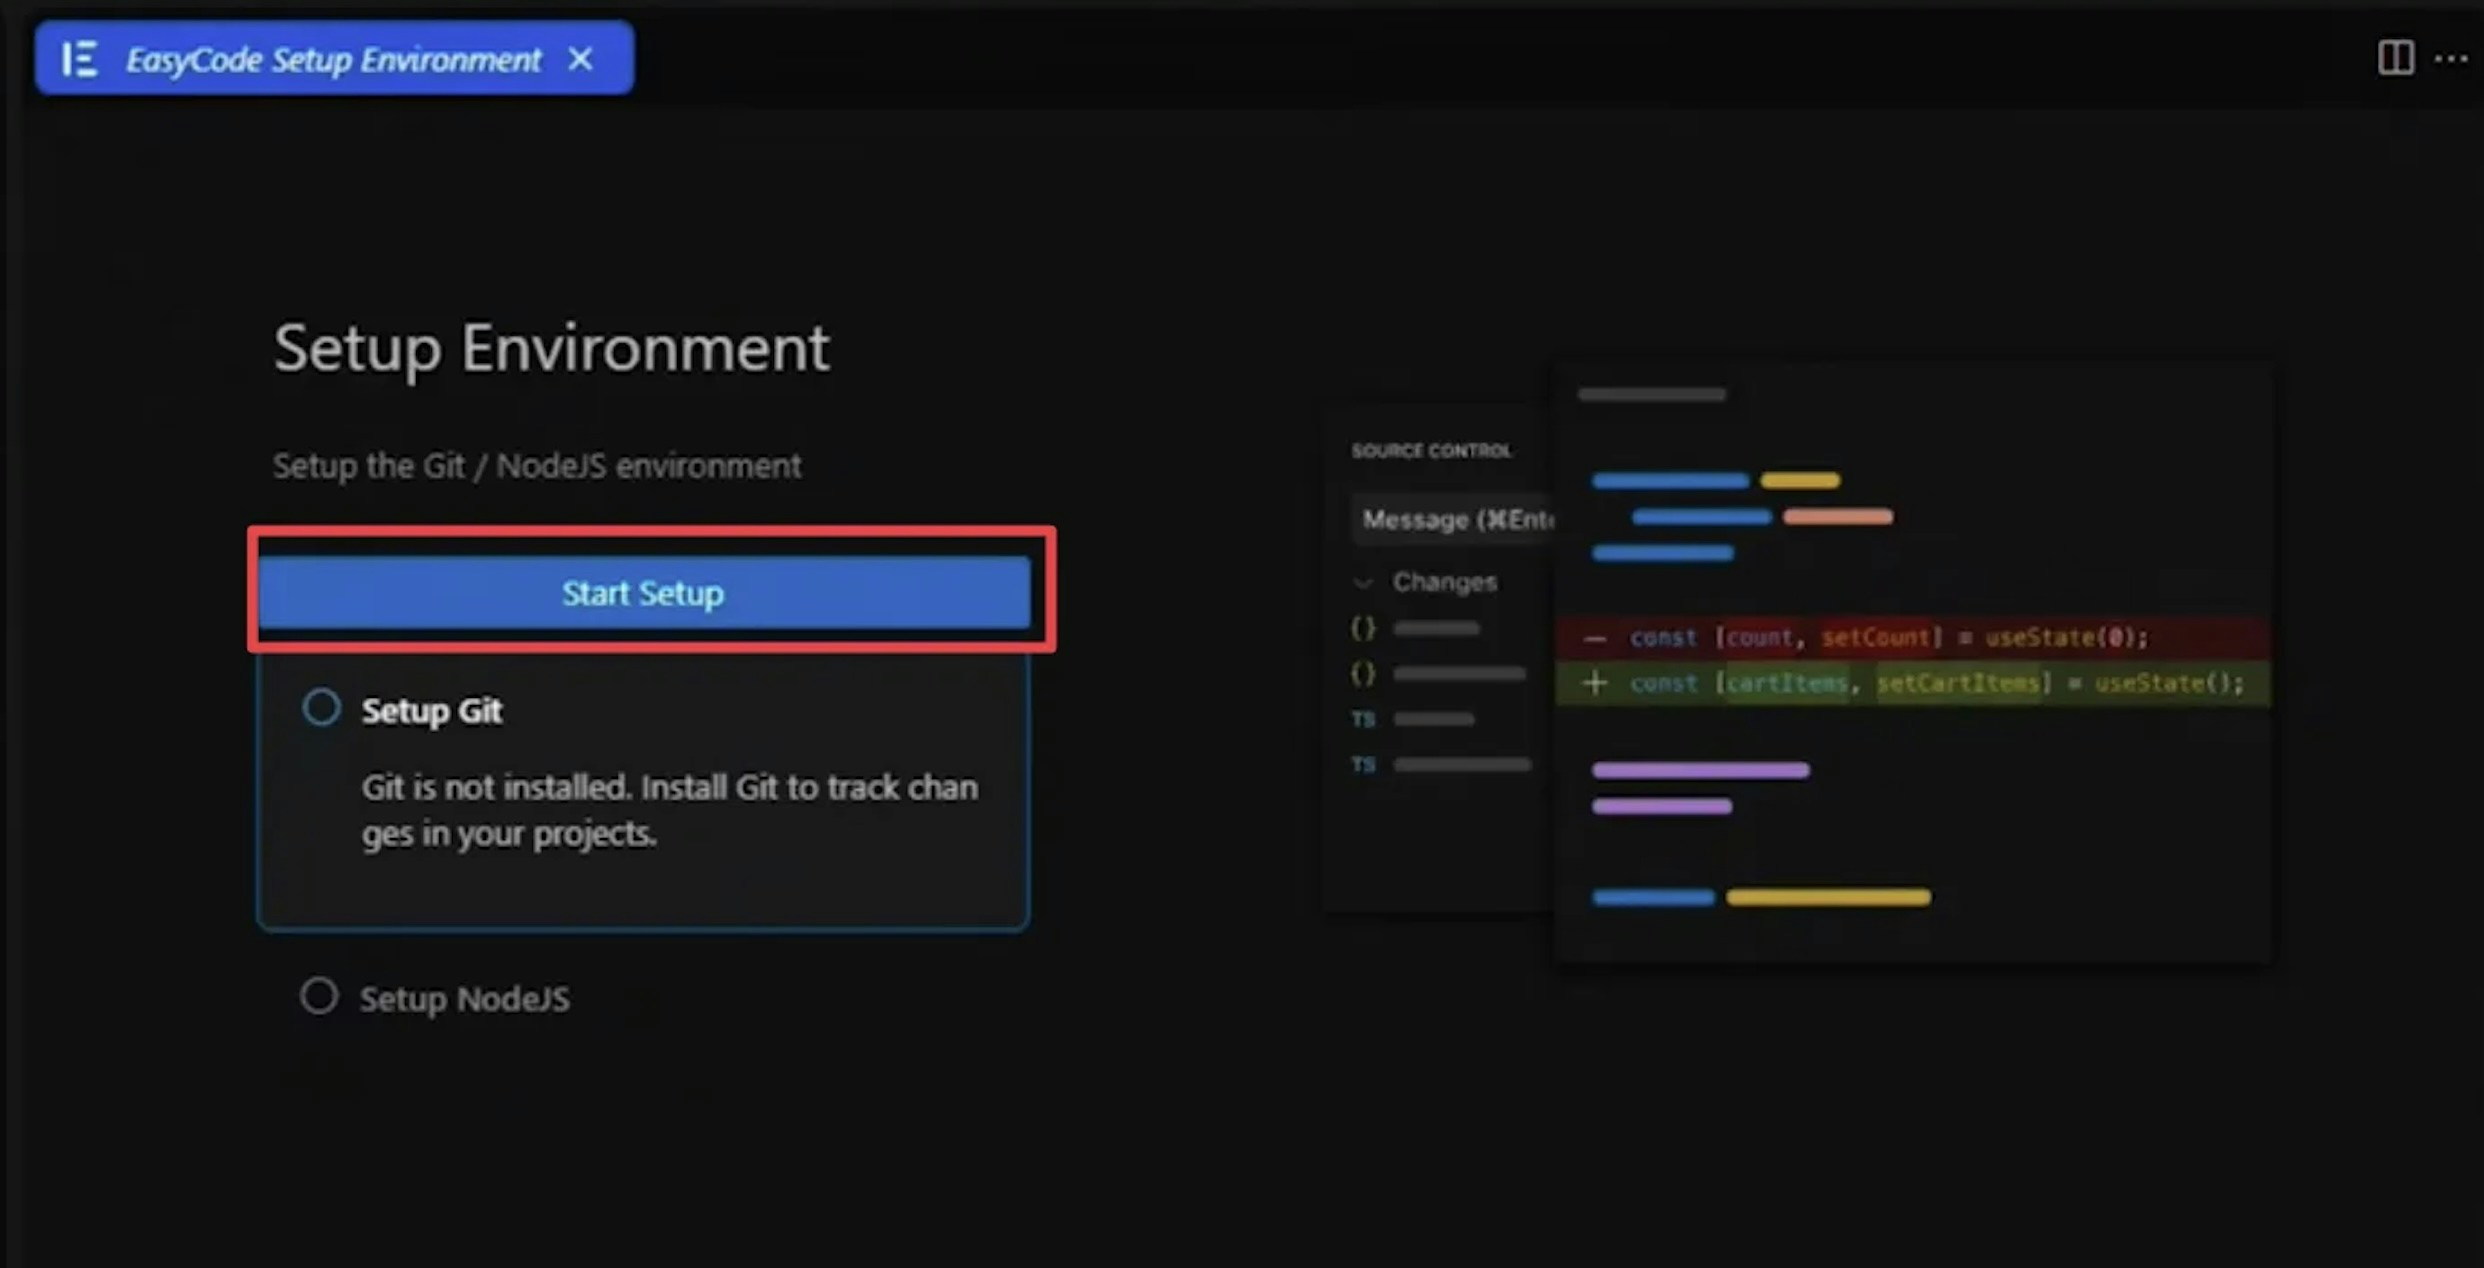This screenshot has width=2484, height=1268.
Task: Click the Start Setup button
Action: pos(643,592)
